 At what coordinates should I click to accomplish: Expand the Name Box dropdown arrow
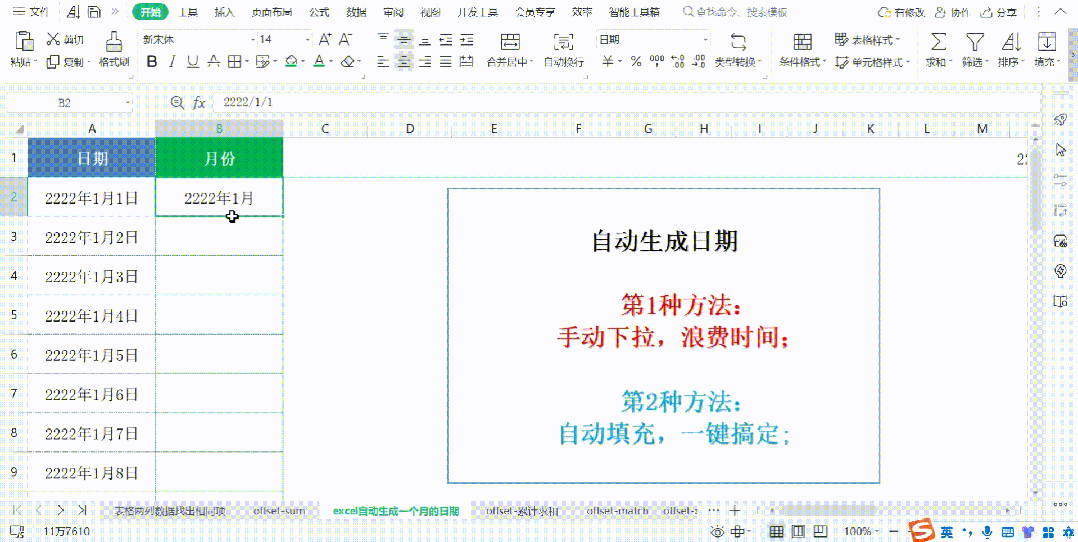(128, 102)
